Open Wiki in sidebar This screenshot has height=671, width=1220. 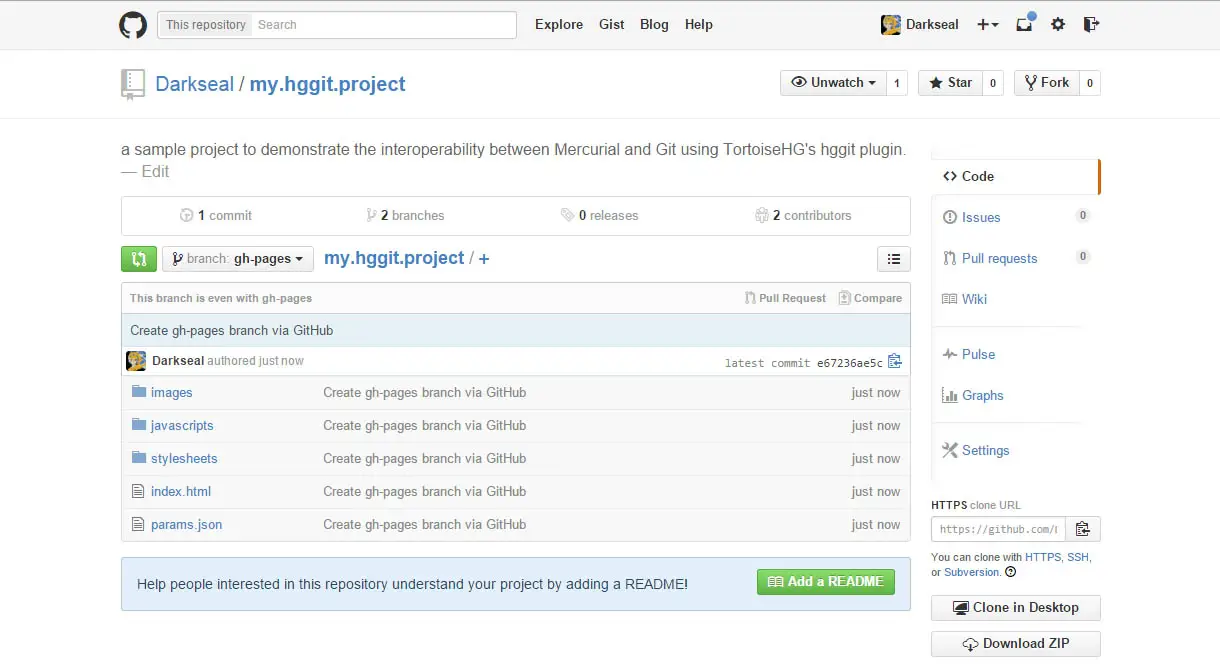974,299
